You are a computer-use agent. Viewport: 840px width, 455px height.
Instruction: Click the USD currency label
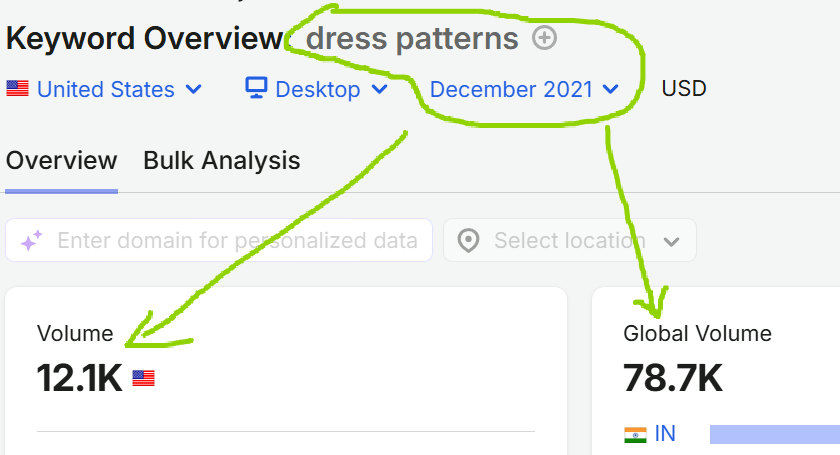684,88
